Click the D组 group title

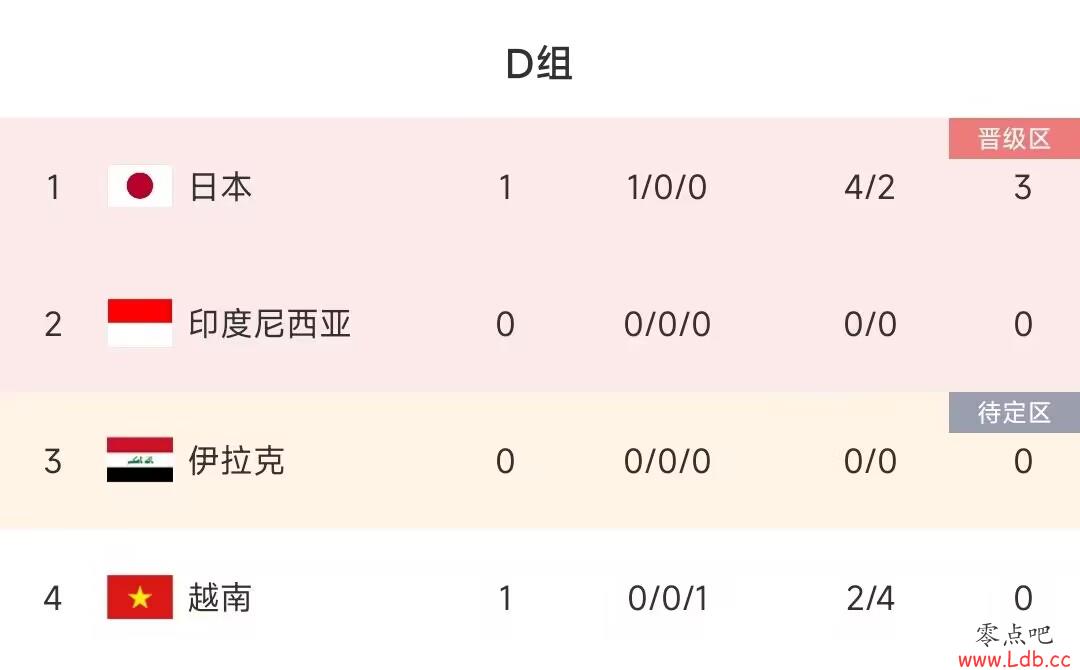[539, 63]
